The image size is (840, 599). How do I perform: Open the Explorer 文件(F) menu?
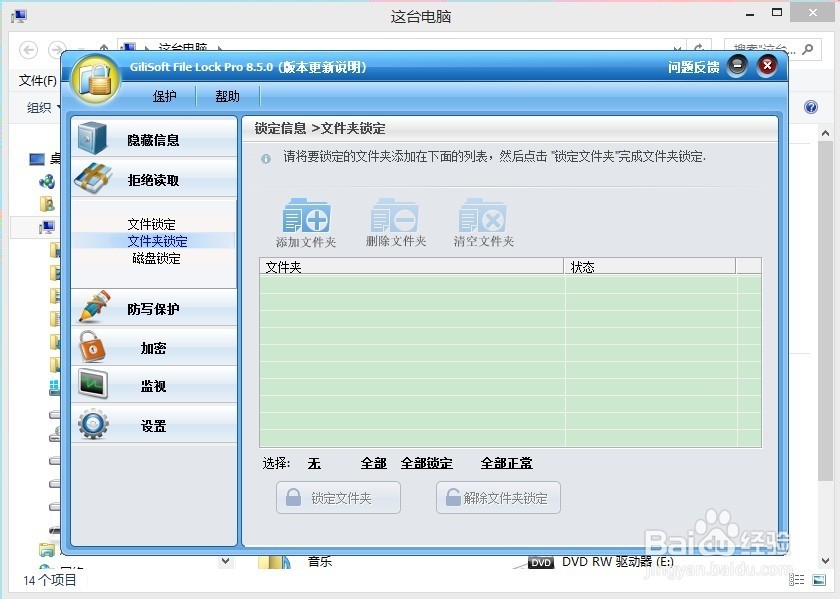38,81
